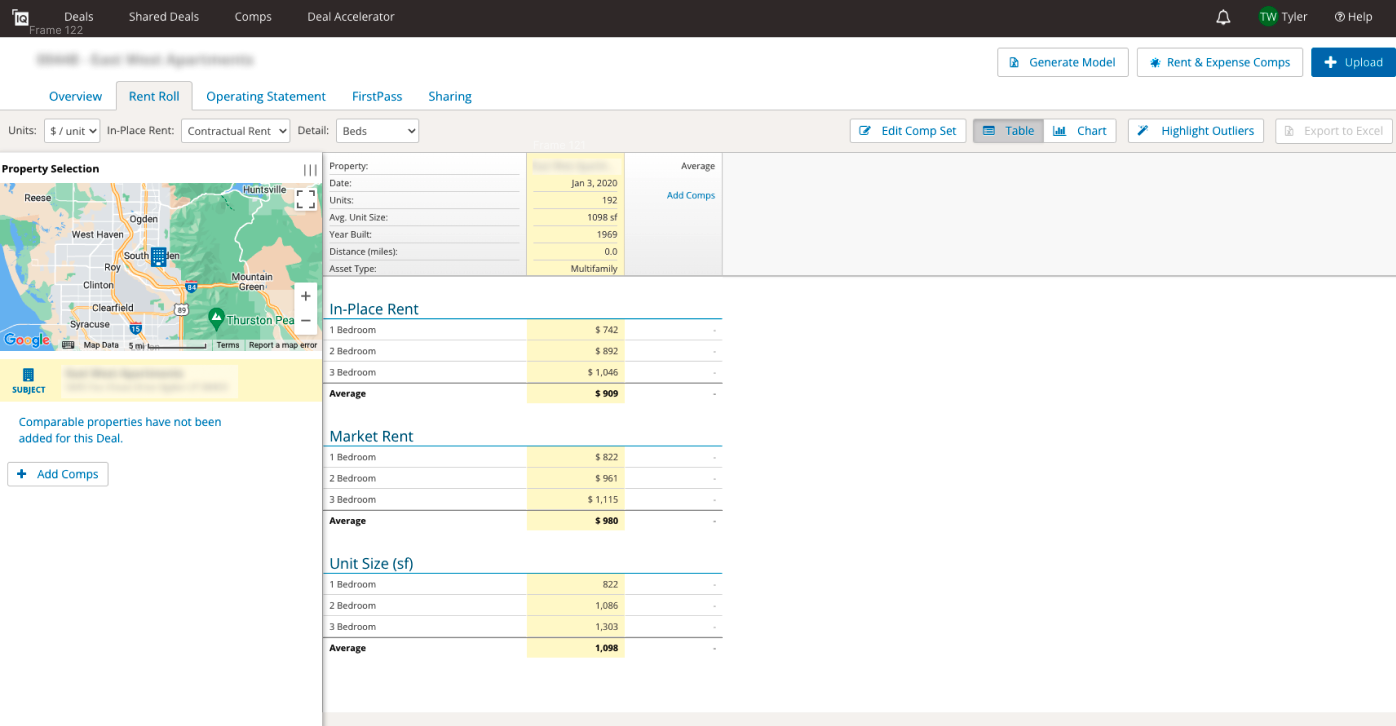Click the Average column header
Screen dimensions: 1396x726
point(698,166)
